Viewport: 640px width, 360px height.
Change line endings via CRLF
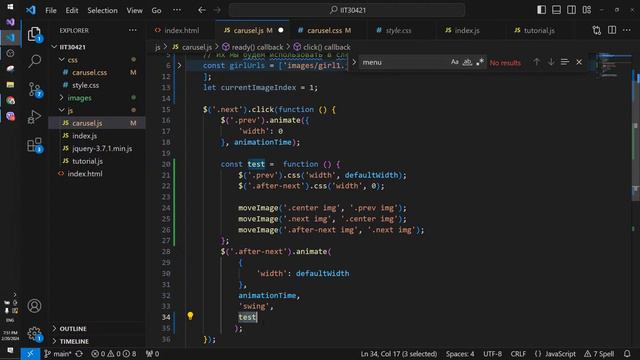(x=518, y=354)
